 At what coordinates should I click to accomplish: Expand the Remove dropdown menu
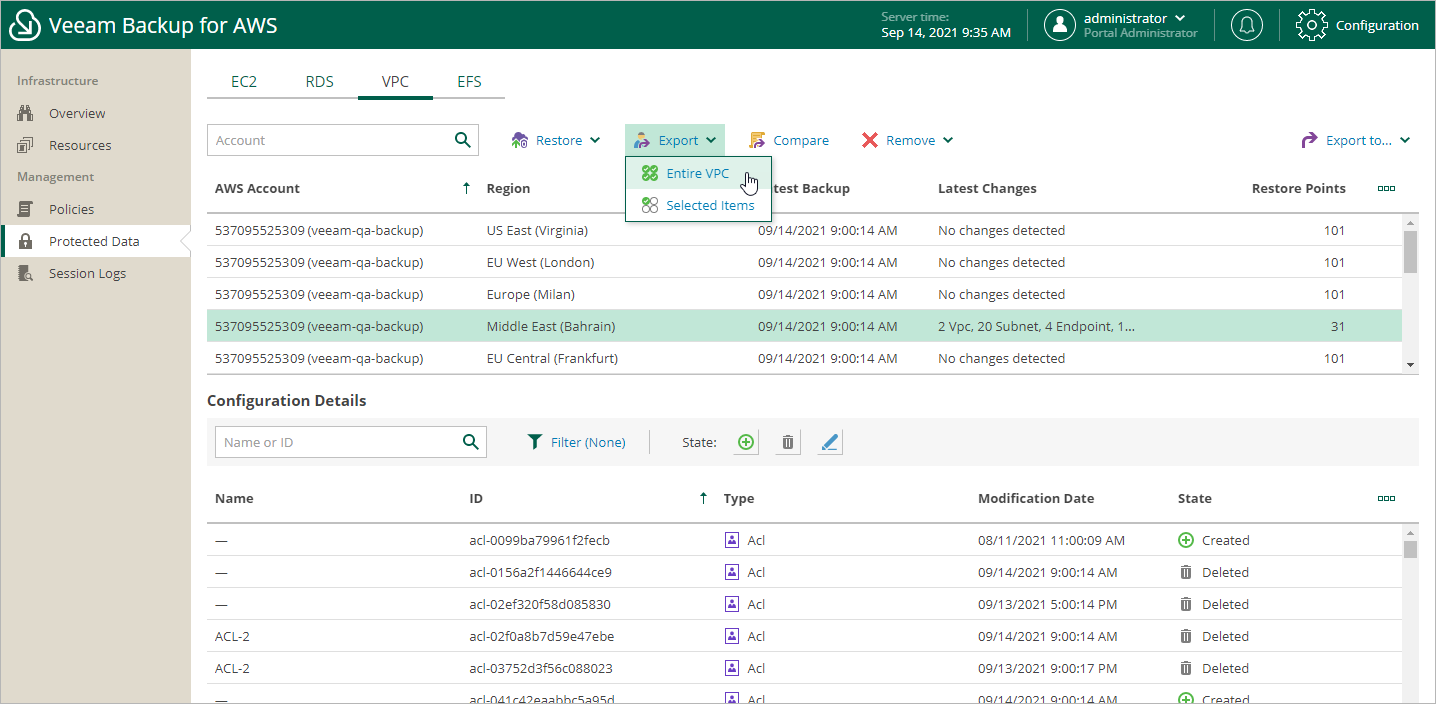pos(908,140)
